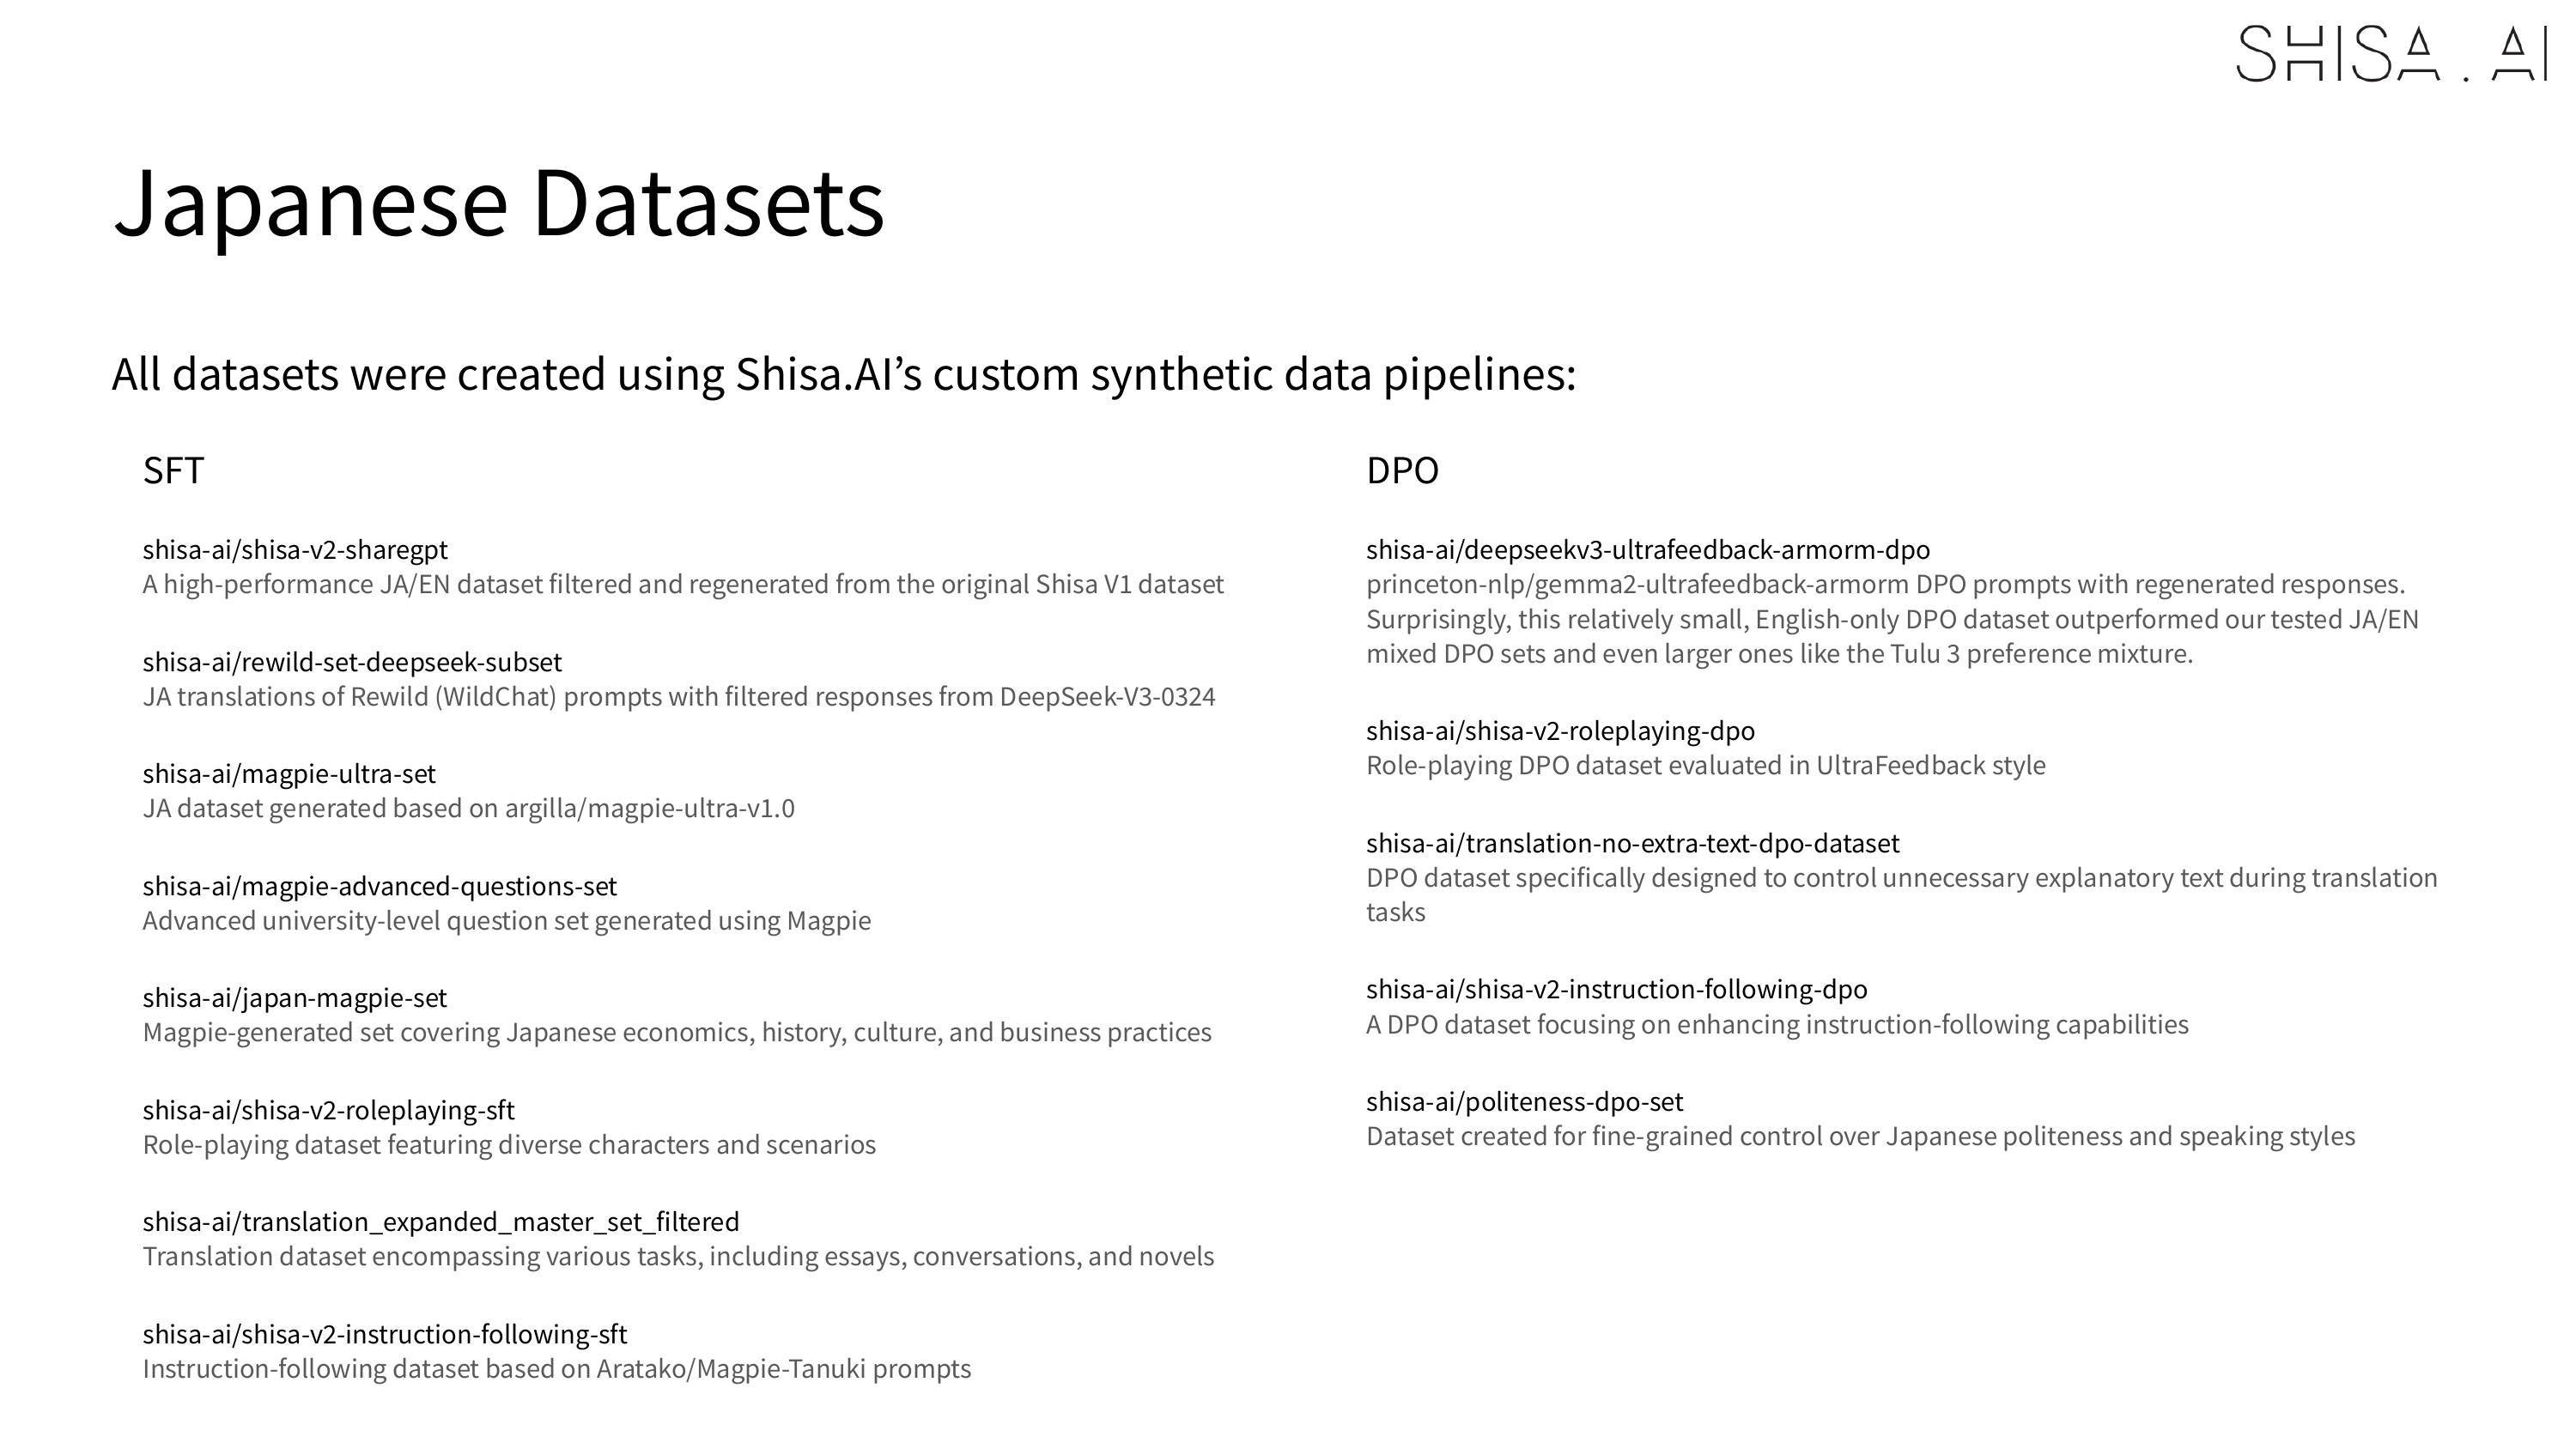The height and width of the screenshot is (1449, 2576).
Task: Open the shisa-ai/deepseekv3-ultrafeedback-armorm-dpo dataset
Action: (1647, 549)
